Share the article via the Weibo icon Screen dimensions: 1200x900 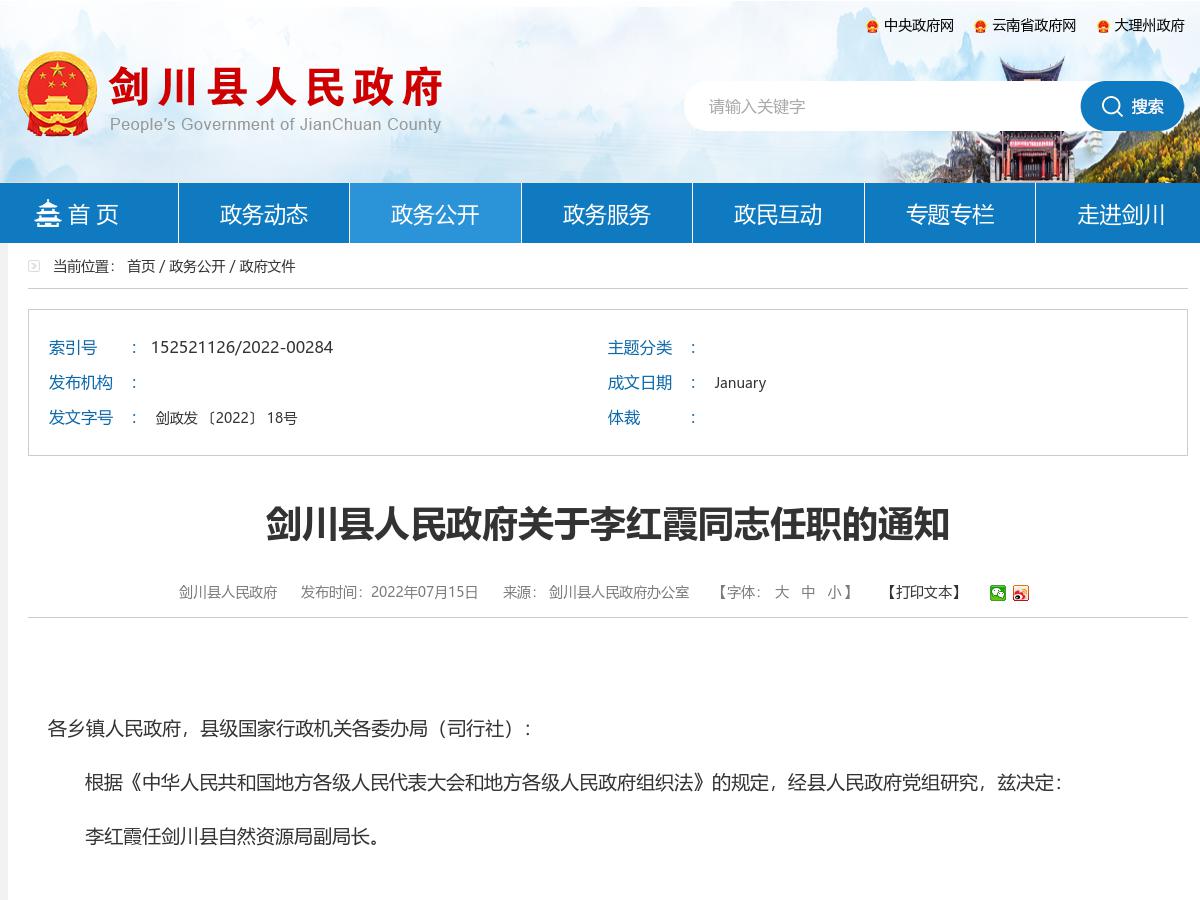point(1021,592)
